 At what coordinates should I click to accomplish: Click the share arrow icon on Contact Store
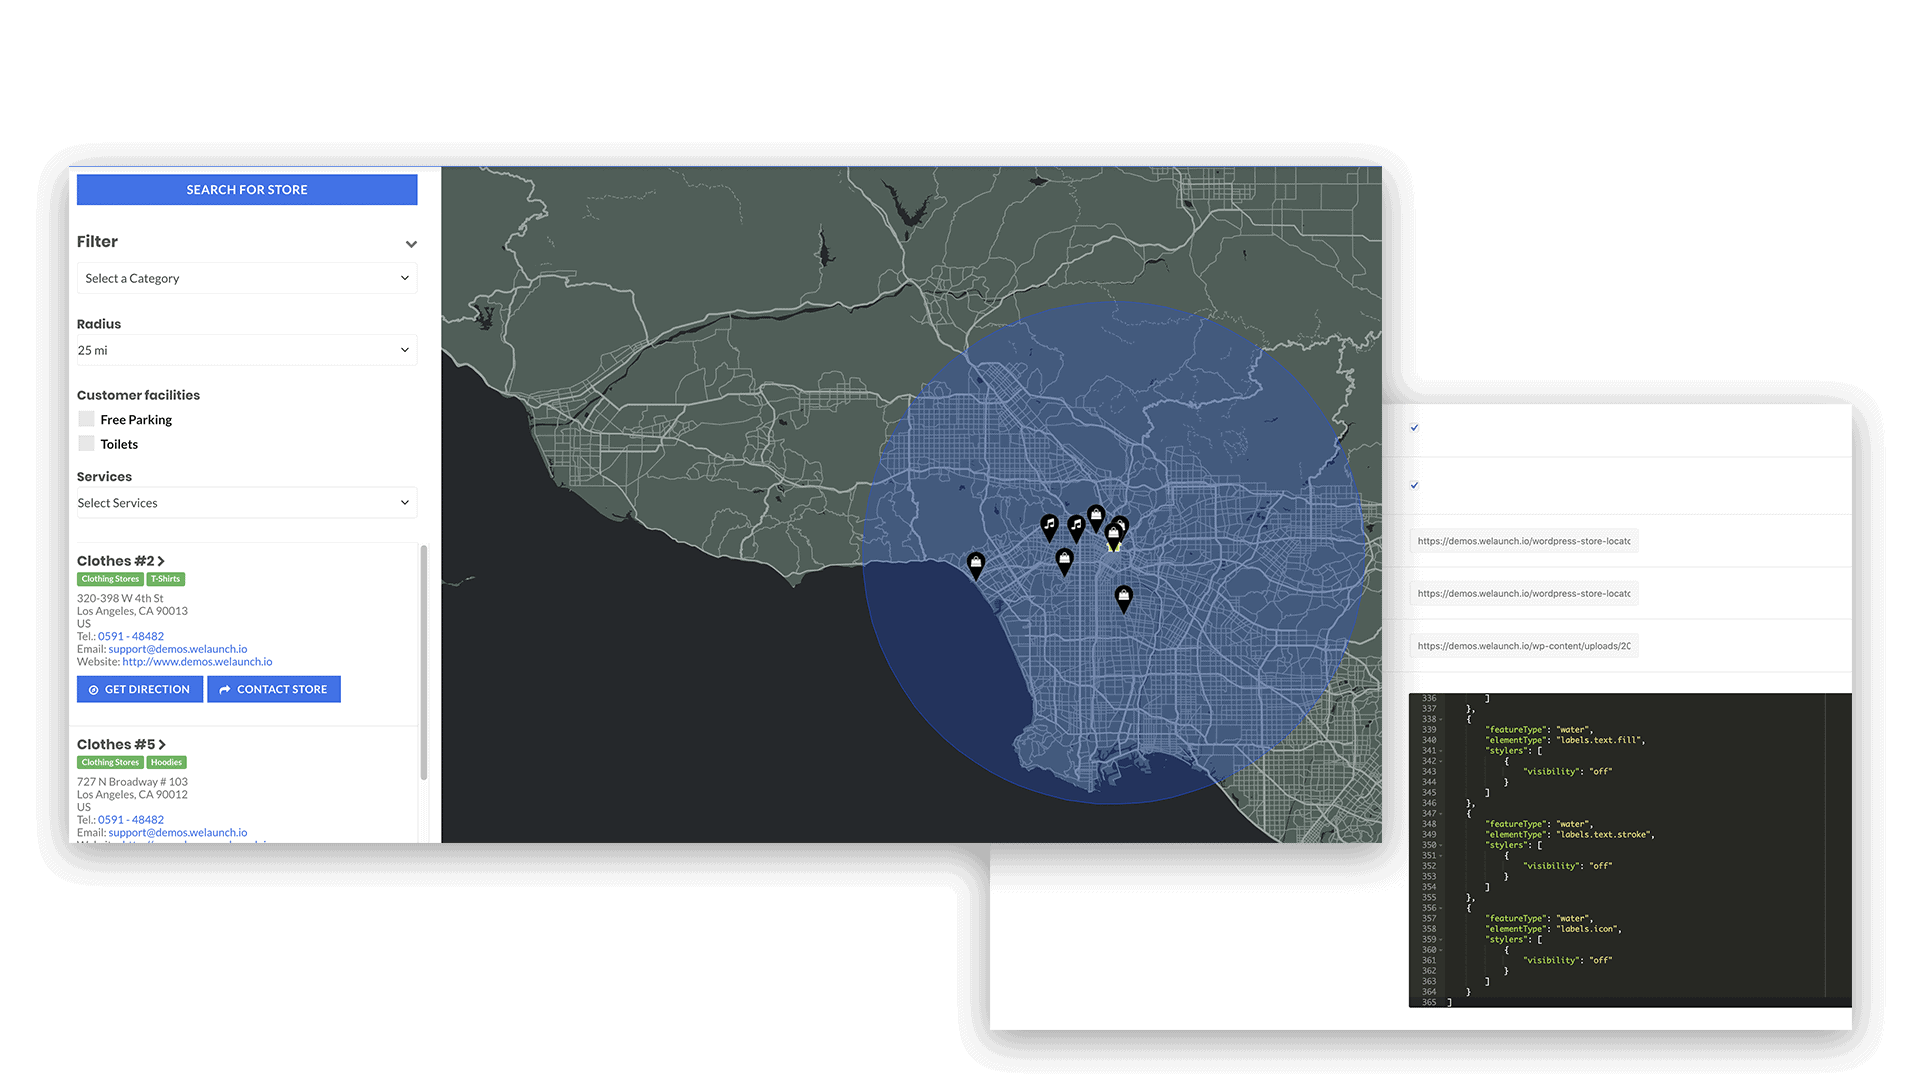pyautogui.click(x=226, y=688)
